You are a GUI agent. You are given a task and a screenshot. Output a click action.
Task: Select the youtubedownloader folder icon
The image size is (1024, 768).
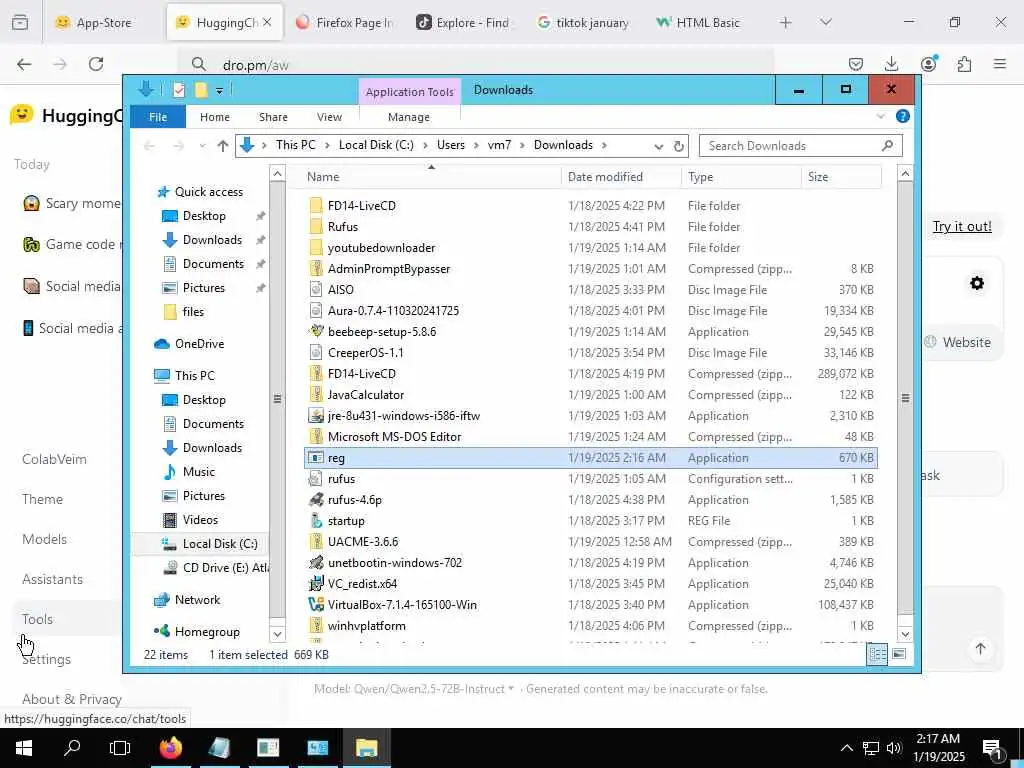coord(316,248)
